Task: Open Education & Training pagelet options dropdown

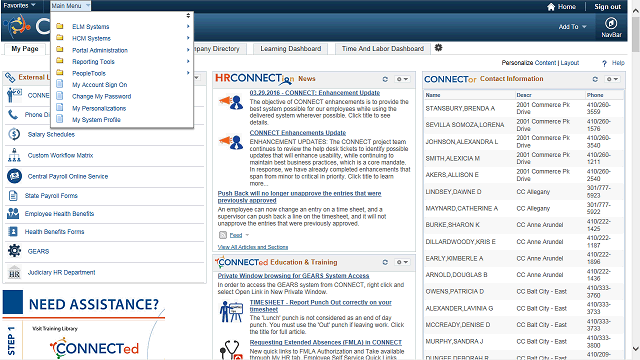Action: point(402,262)
